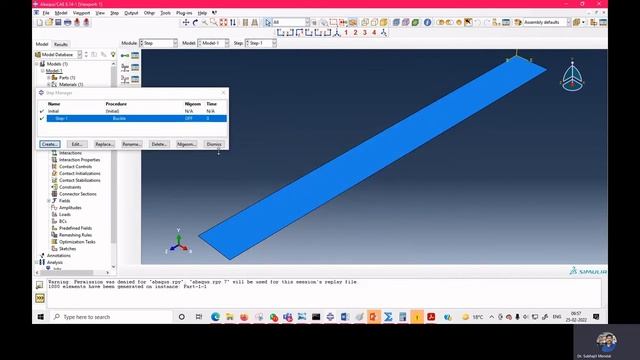Open the Output menu

tap(131, 13)
